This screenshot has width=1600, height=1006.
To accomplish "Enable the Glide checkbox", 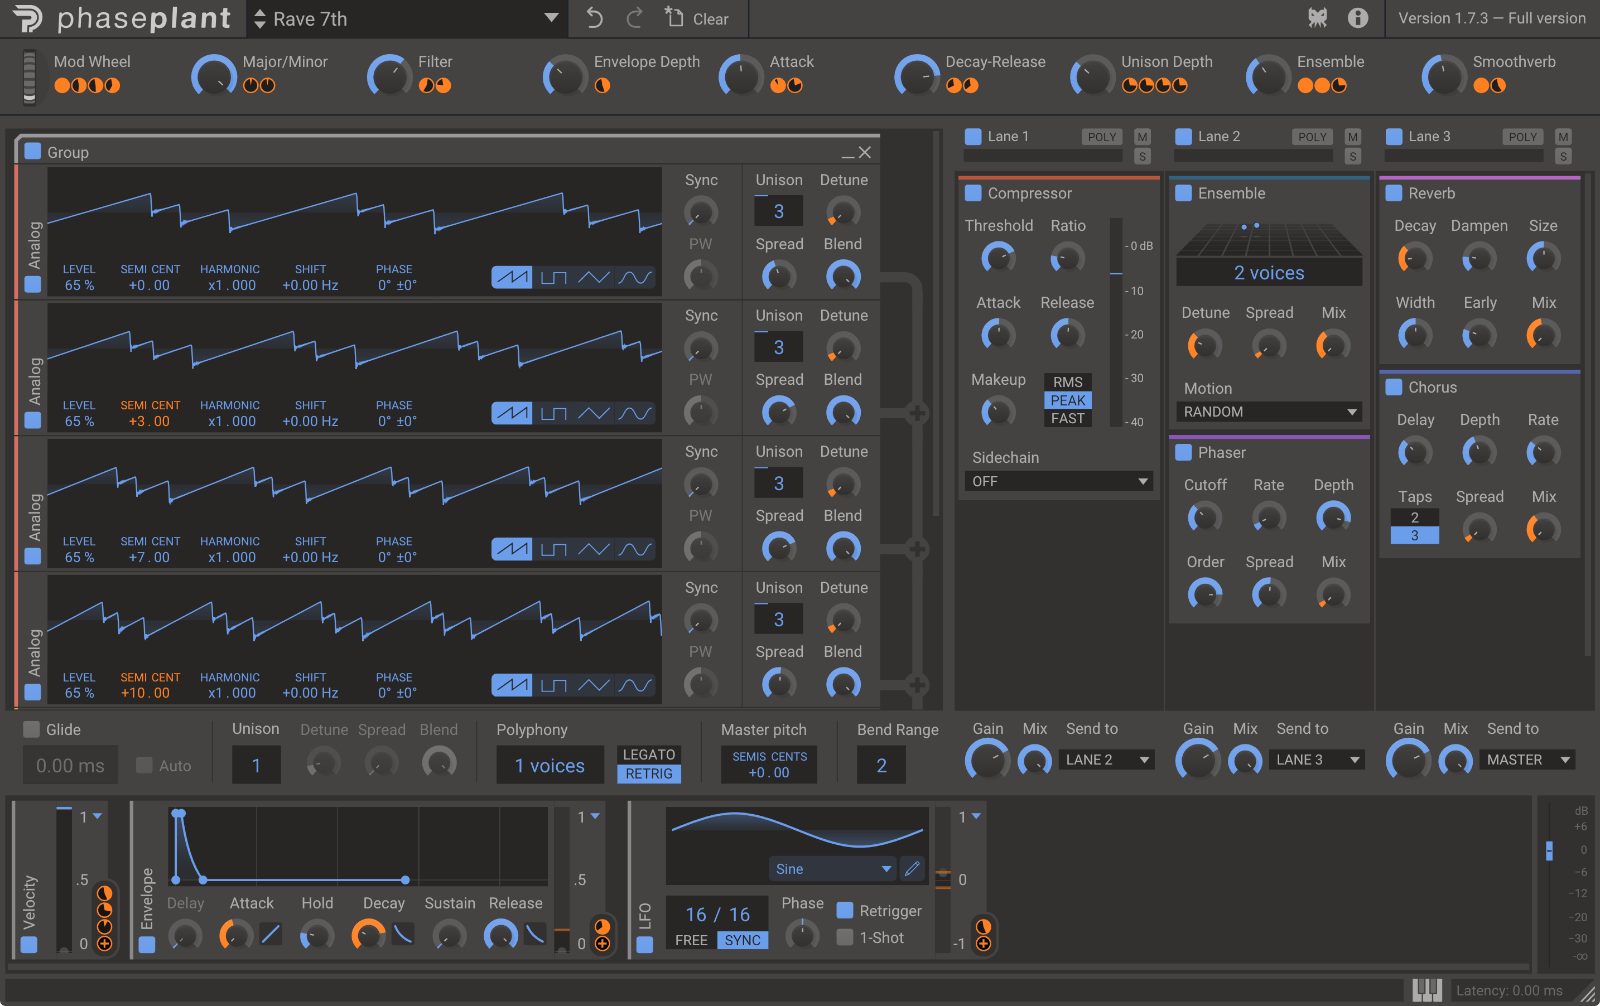I will pos(32,730).
